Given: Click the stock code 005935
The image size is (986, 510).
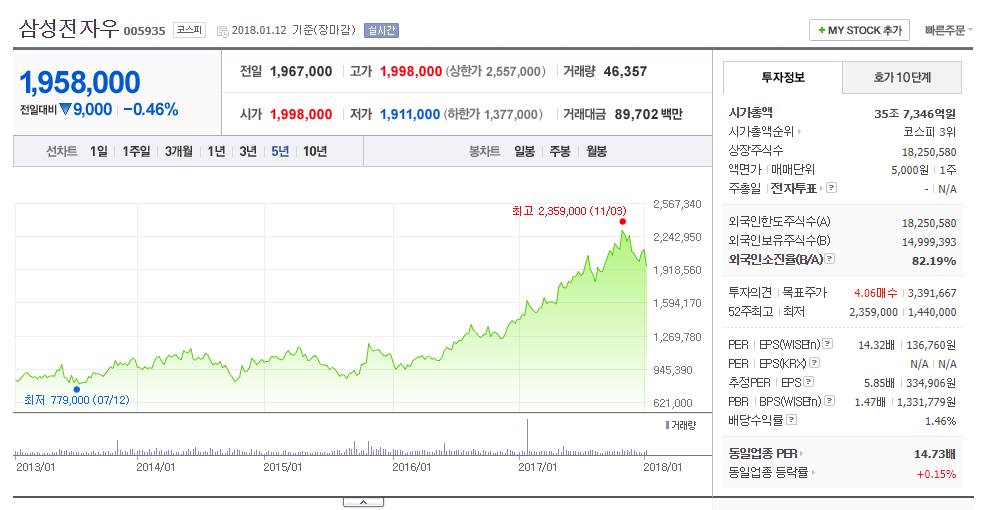Looking at the screenshot, I should [x=144, y=31].
